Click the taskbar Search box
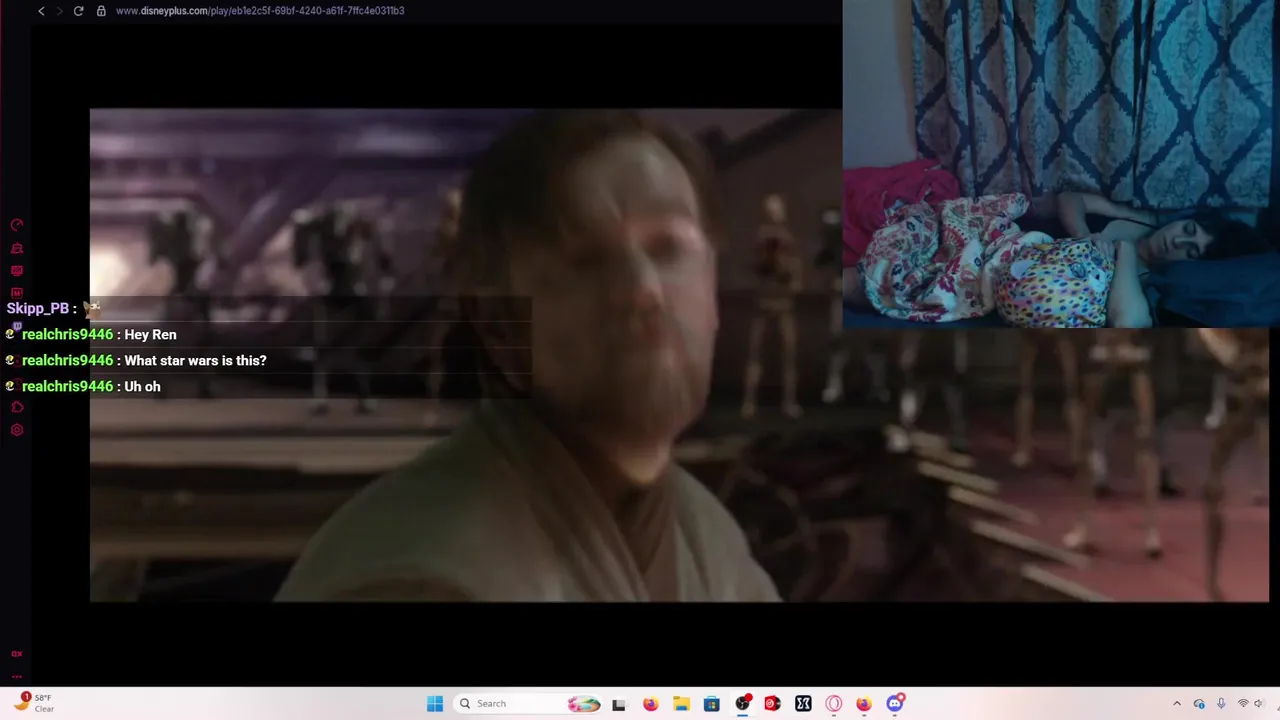Screen dimensions: 1280x720 click(528, 704)
